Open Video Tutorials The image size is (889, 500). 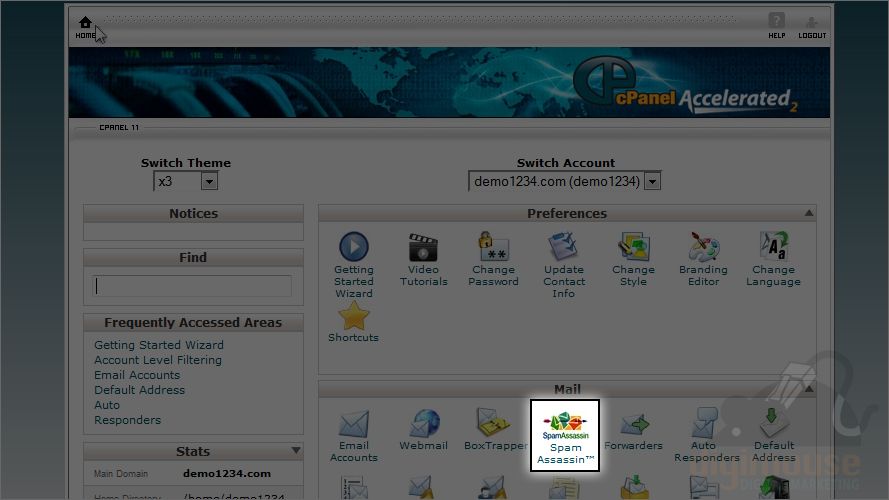(x=424, y=260)
